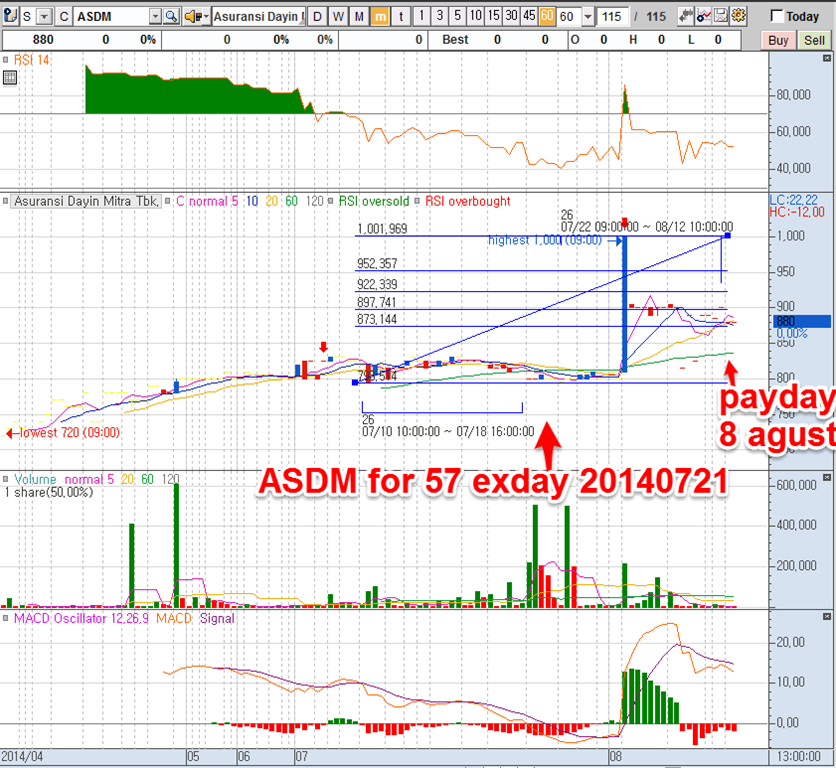
Task: Click moving average 5 legend label
Action: tap(235, 201)
